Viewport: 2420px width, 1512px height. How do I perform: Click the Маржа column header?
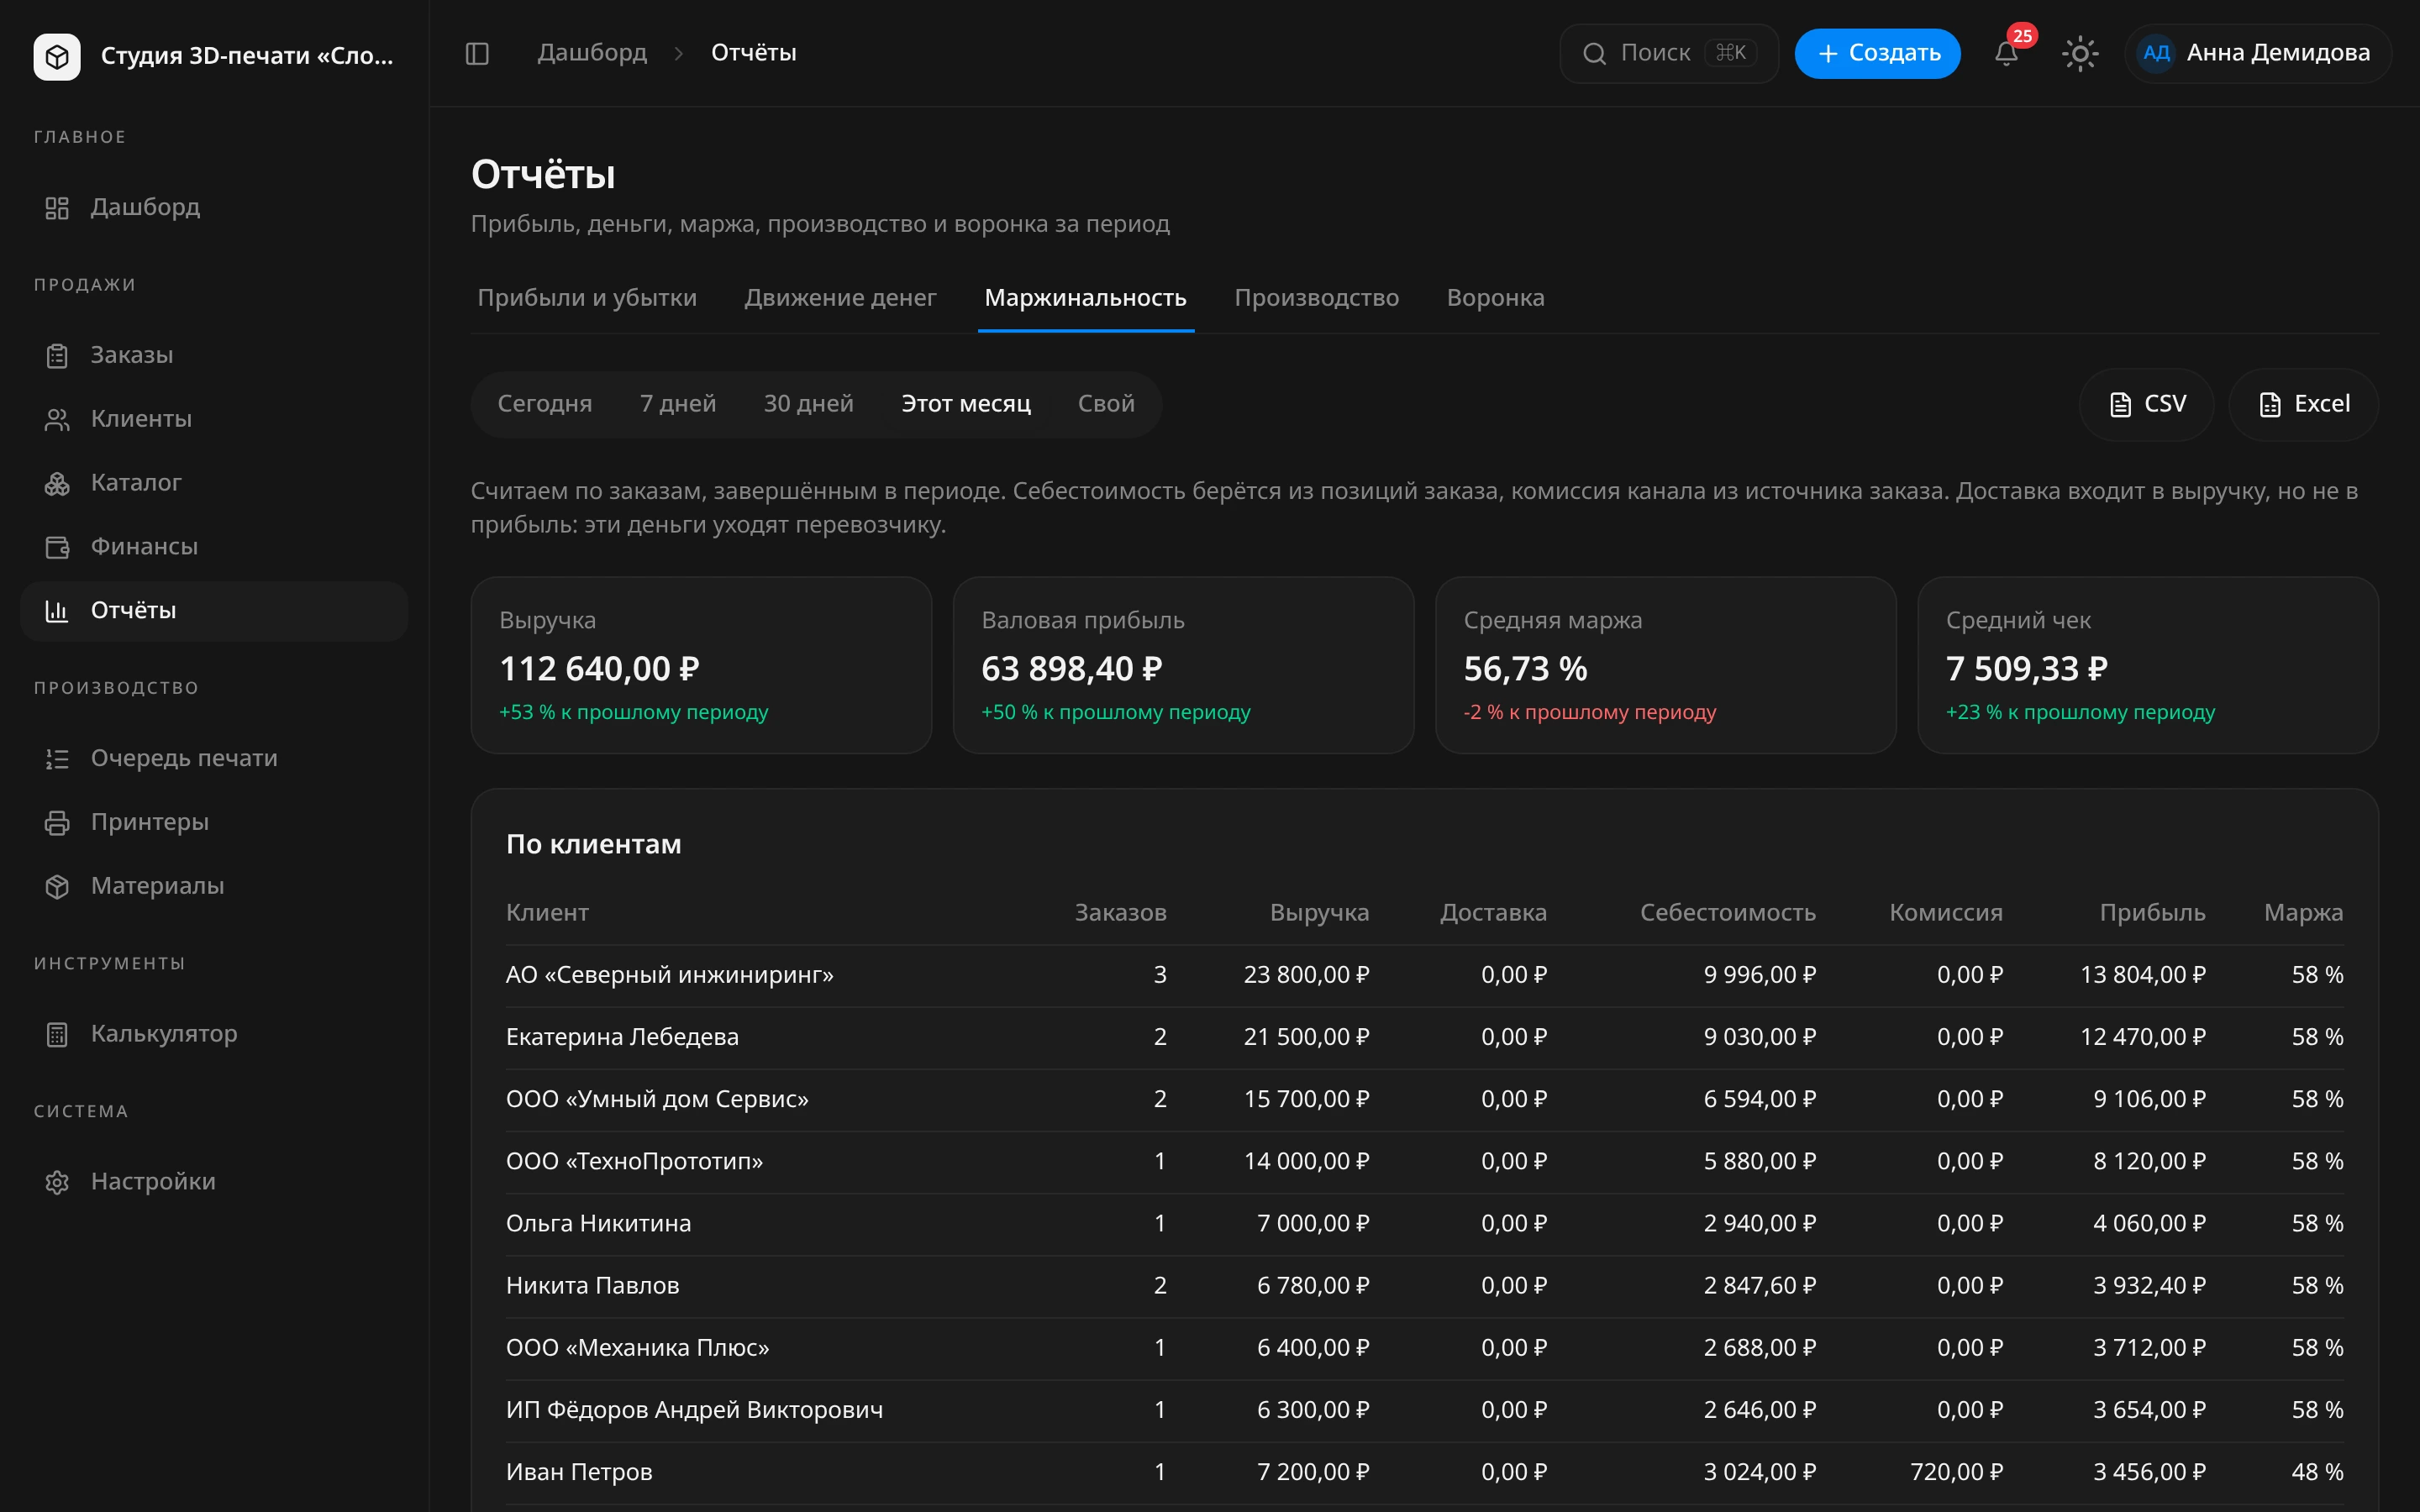(2303, 913)
